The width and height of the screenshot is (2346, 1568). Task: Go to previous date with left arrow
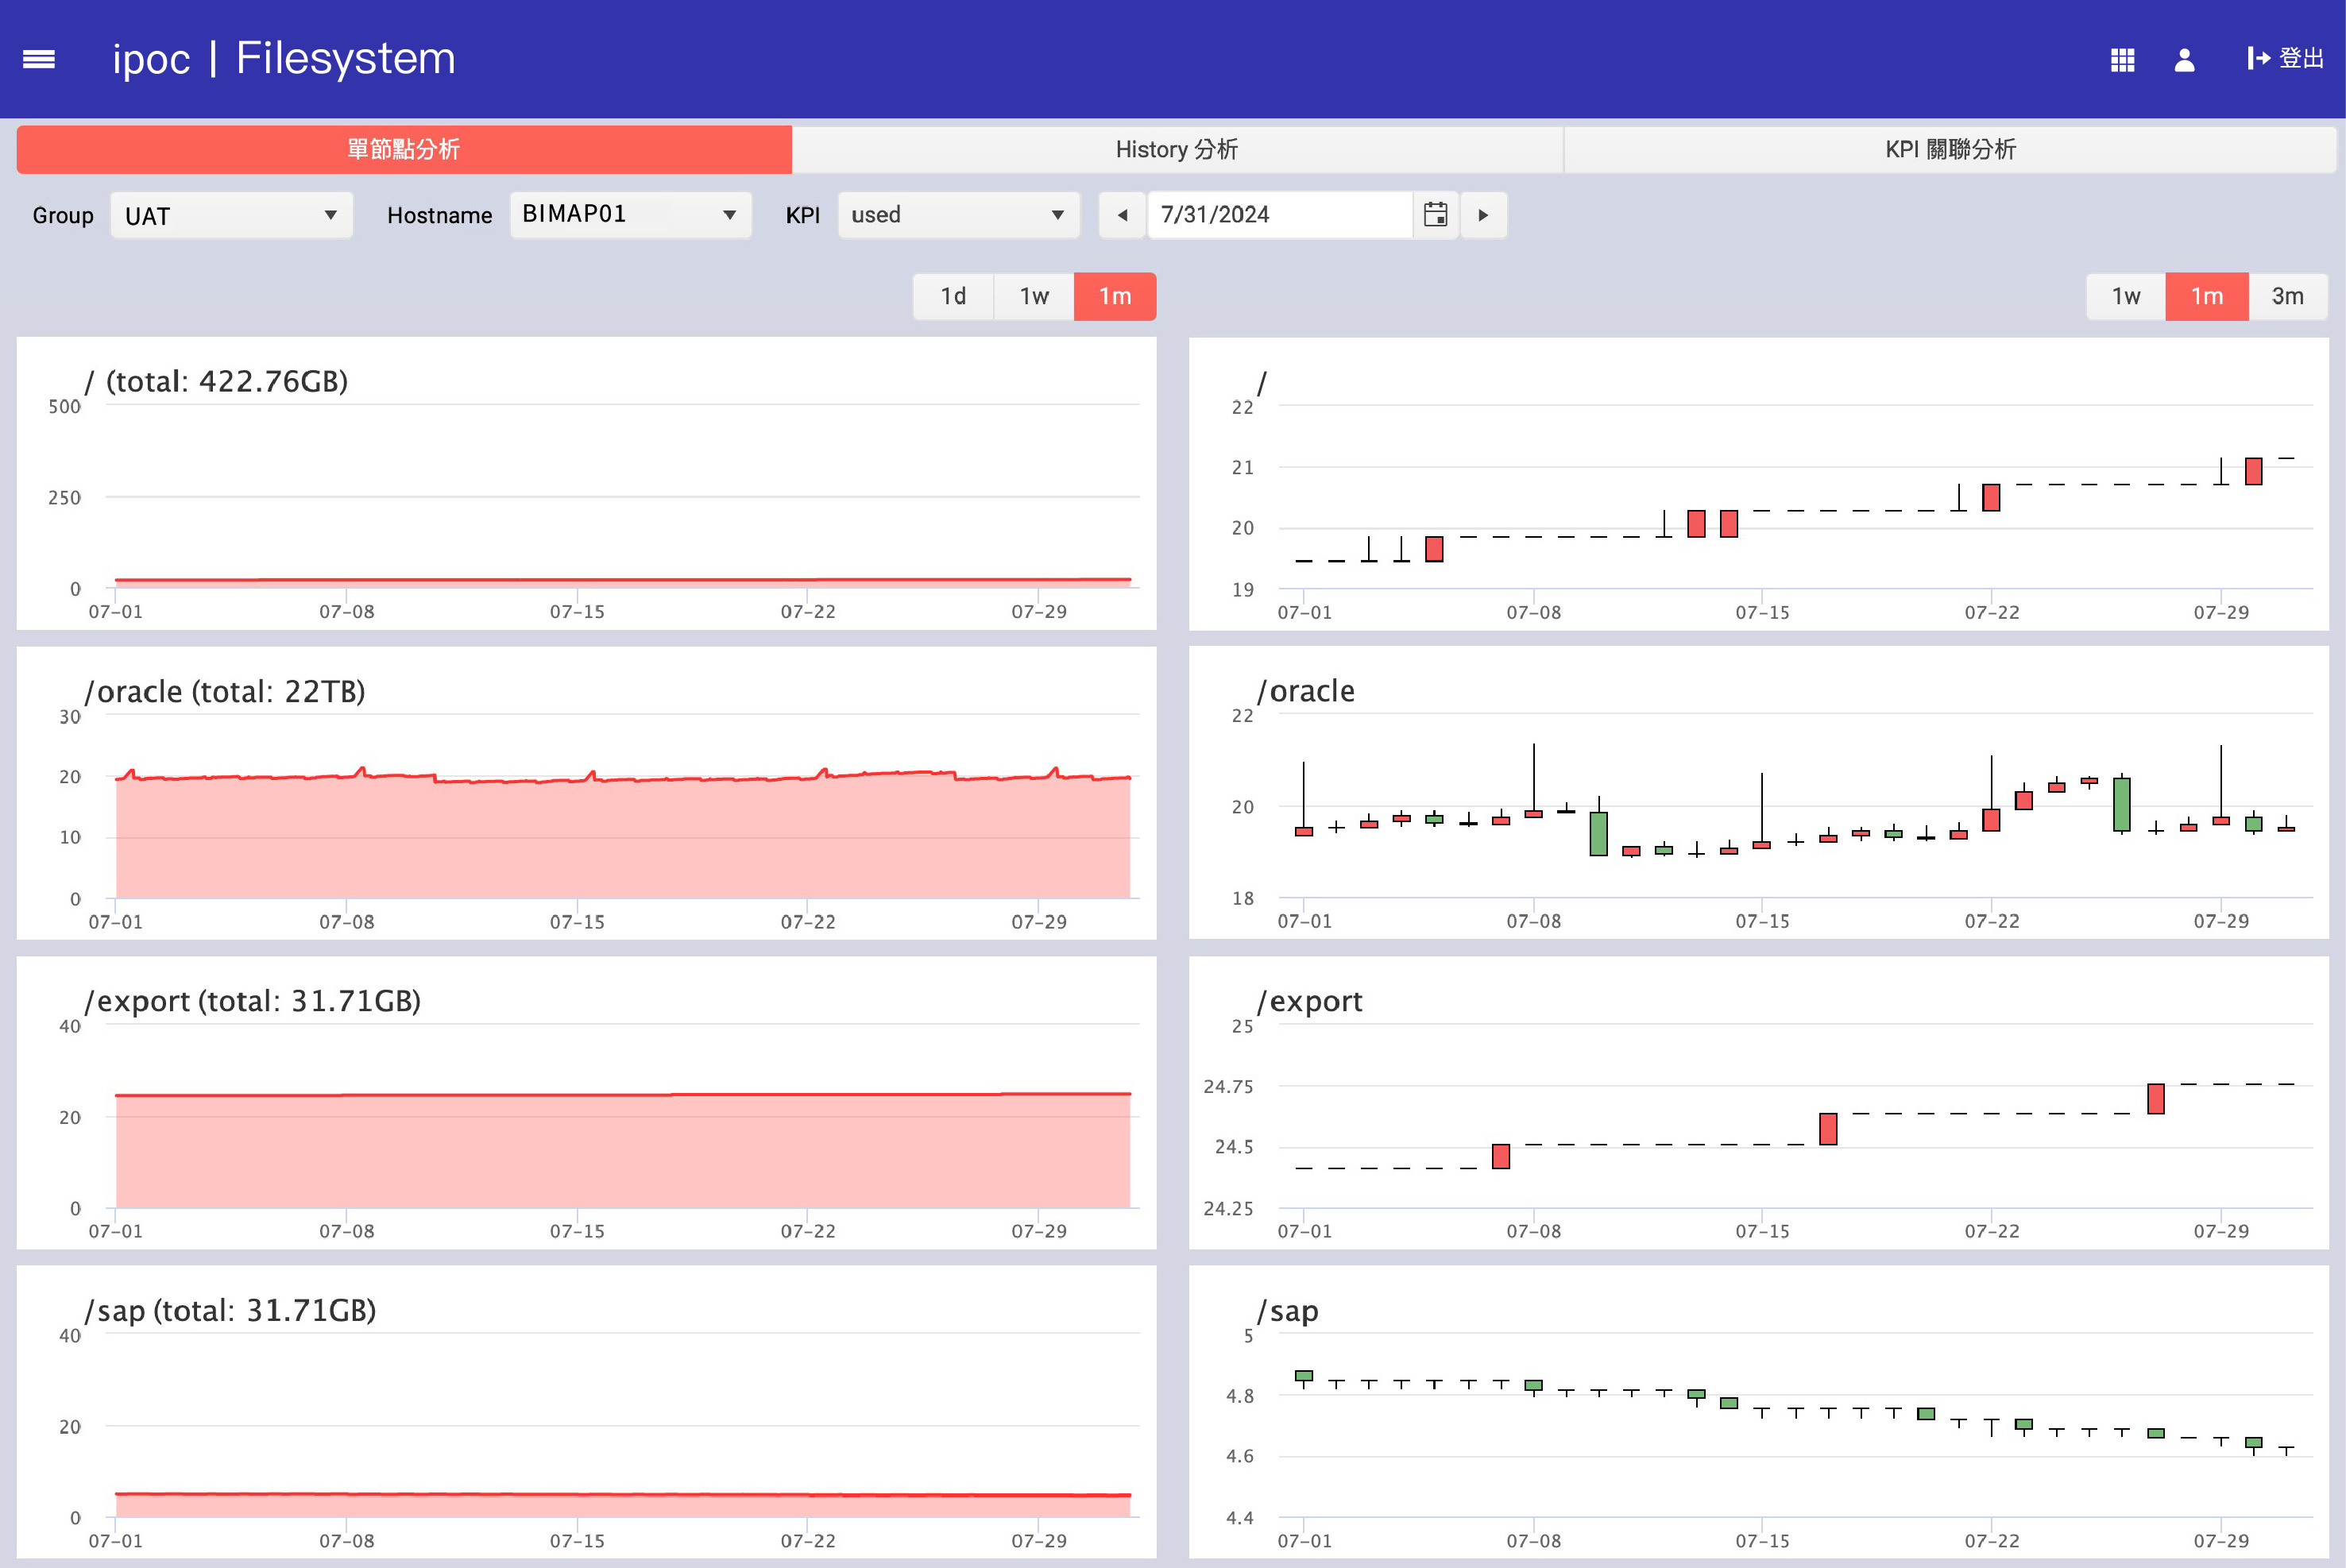[x=1122, y=215]
